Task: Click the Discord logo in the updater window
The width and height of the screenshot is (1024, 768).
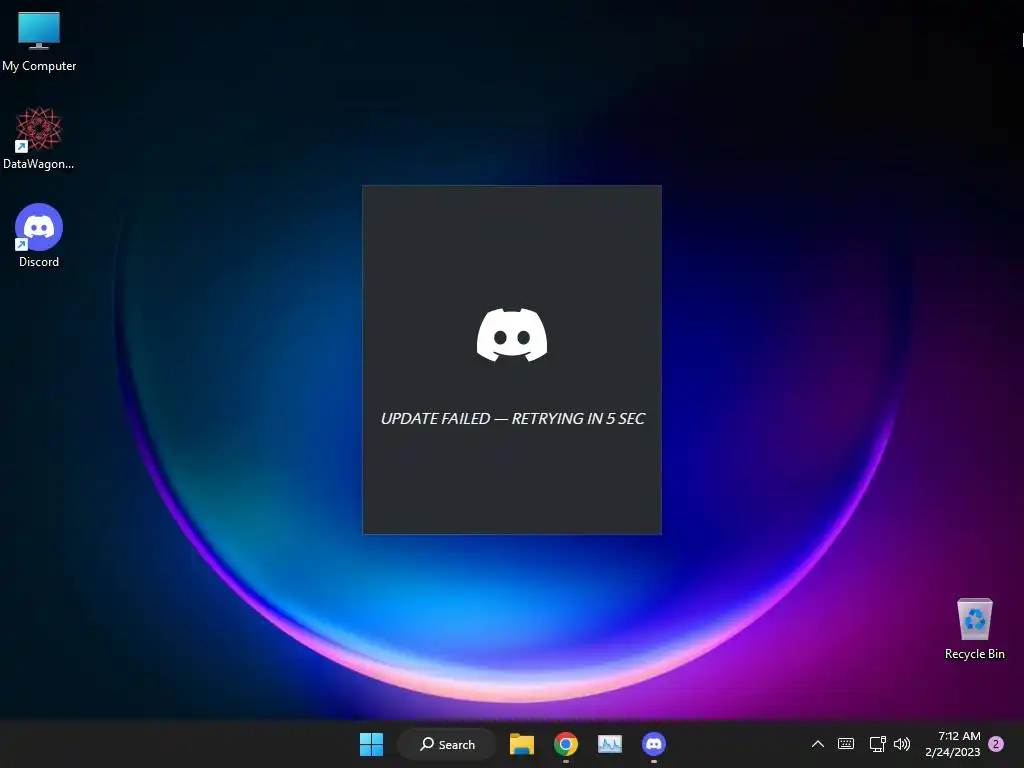Action: tap(512, 335)
